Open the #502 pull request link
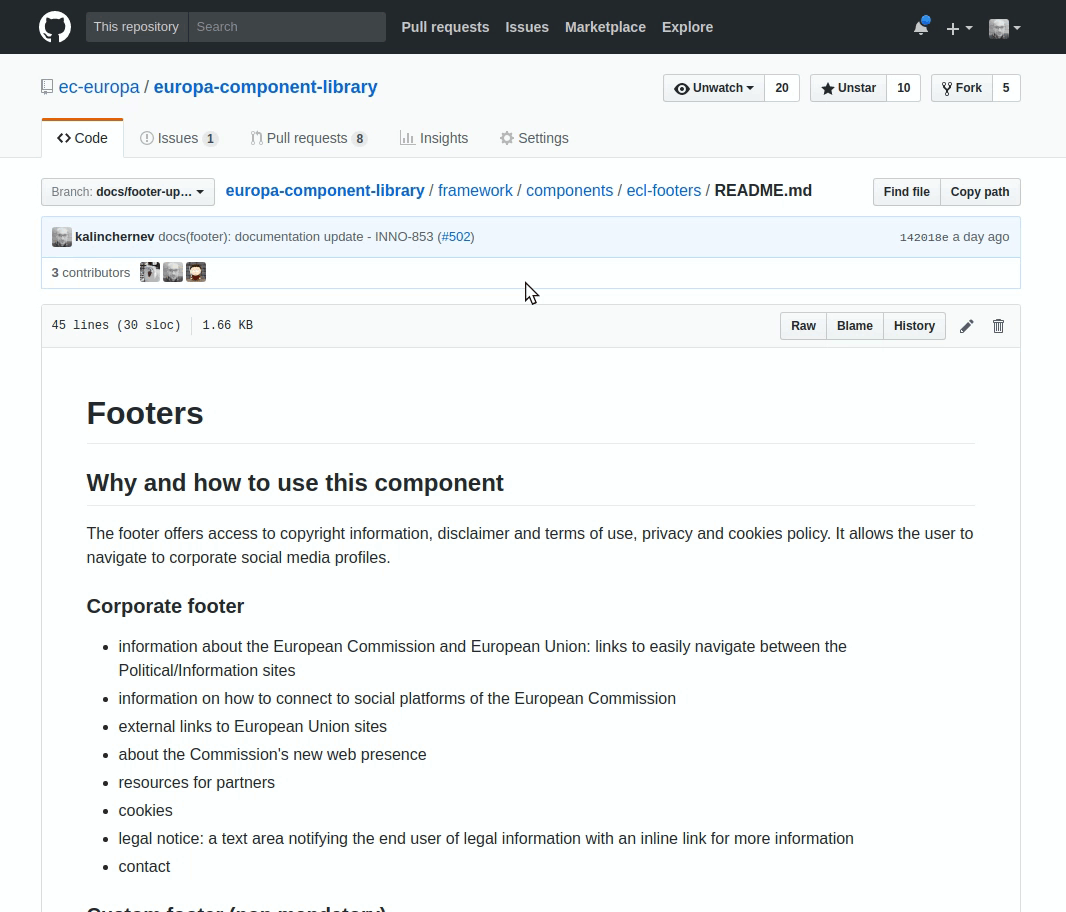 point(456,237)
